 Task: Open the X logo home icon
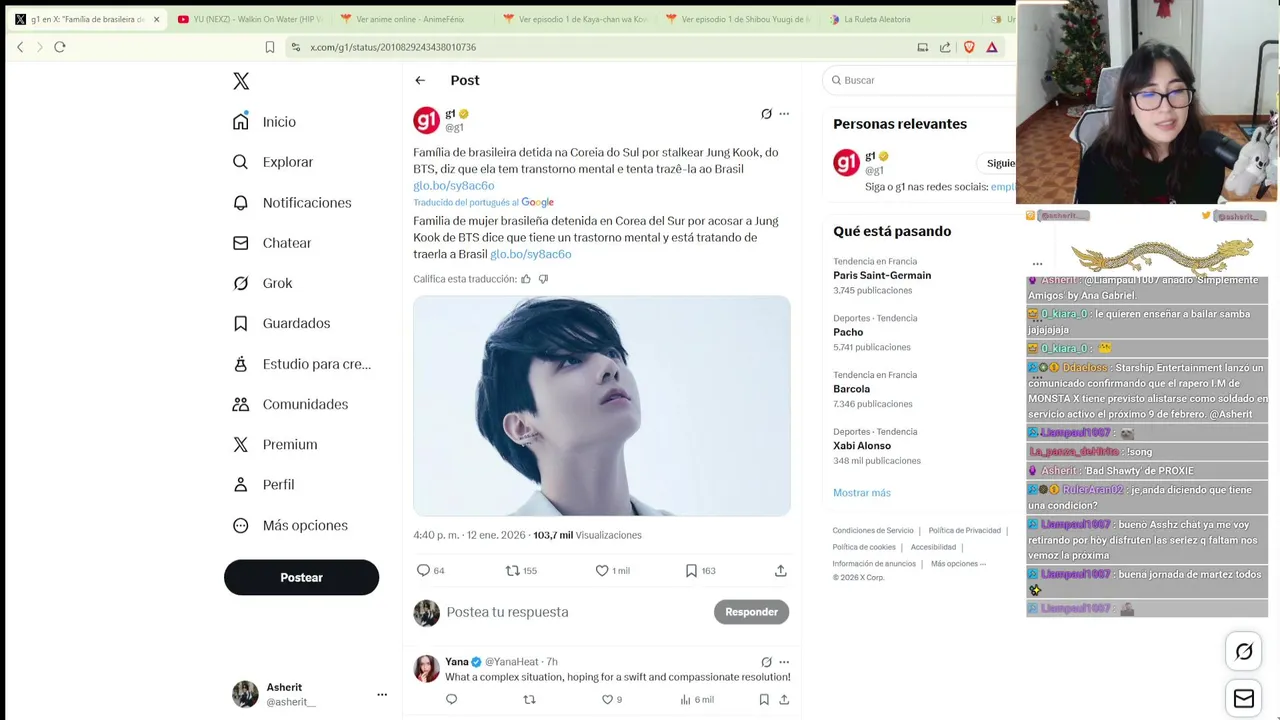(x=241, y=81)
